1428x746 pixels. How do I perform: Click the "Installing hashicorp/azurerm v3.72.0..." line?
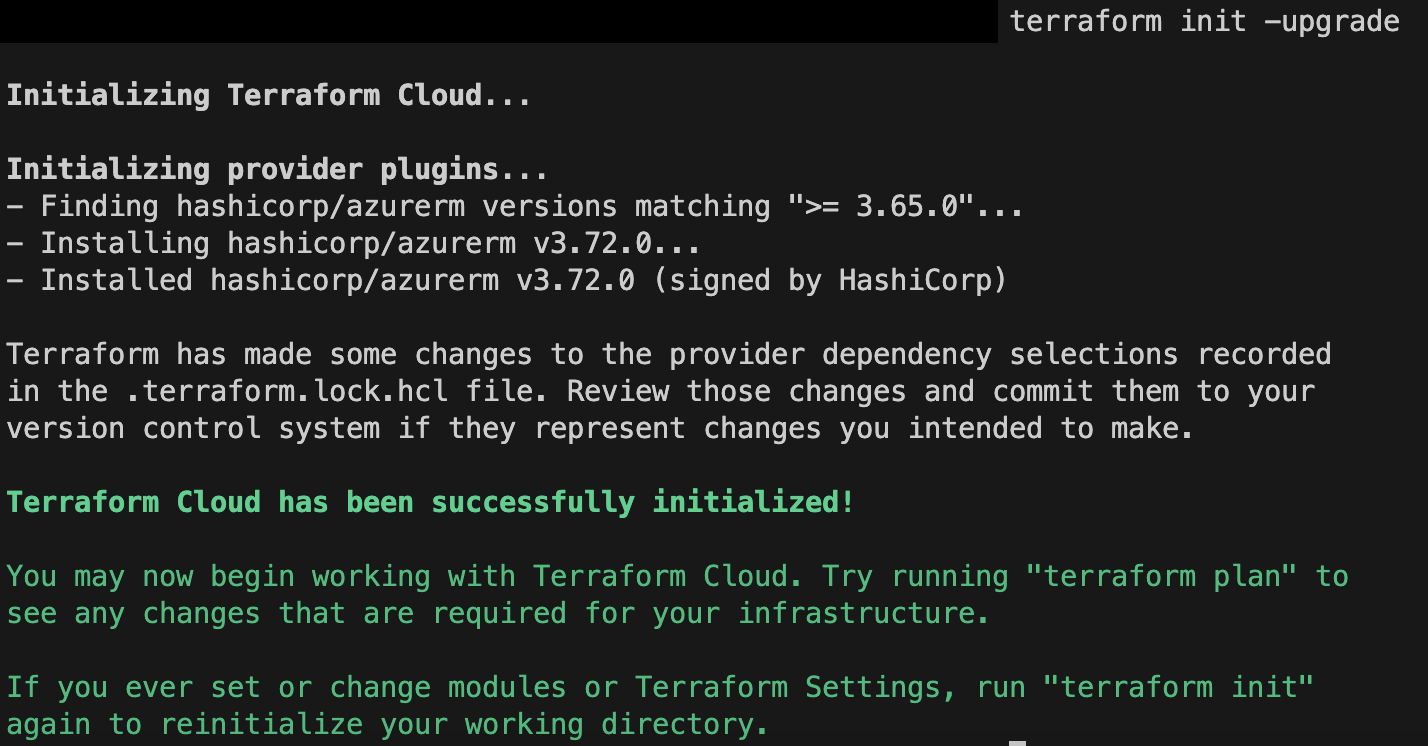[x=353, y=243]
